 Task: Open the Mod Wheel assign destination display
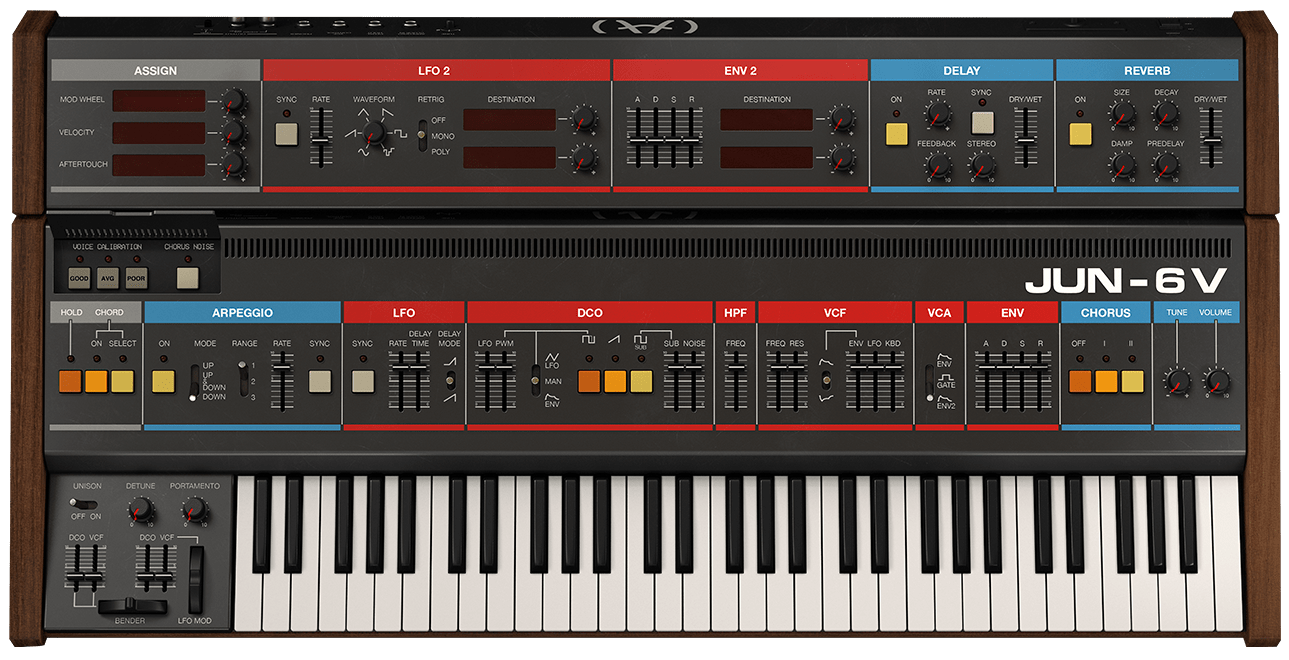click(x=158, y=101)
